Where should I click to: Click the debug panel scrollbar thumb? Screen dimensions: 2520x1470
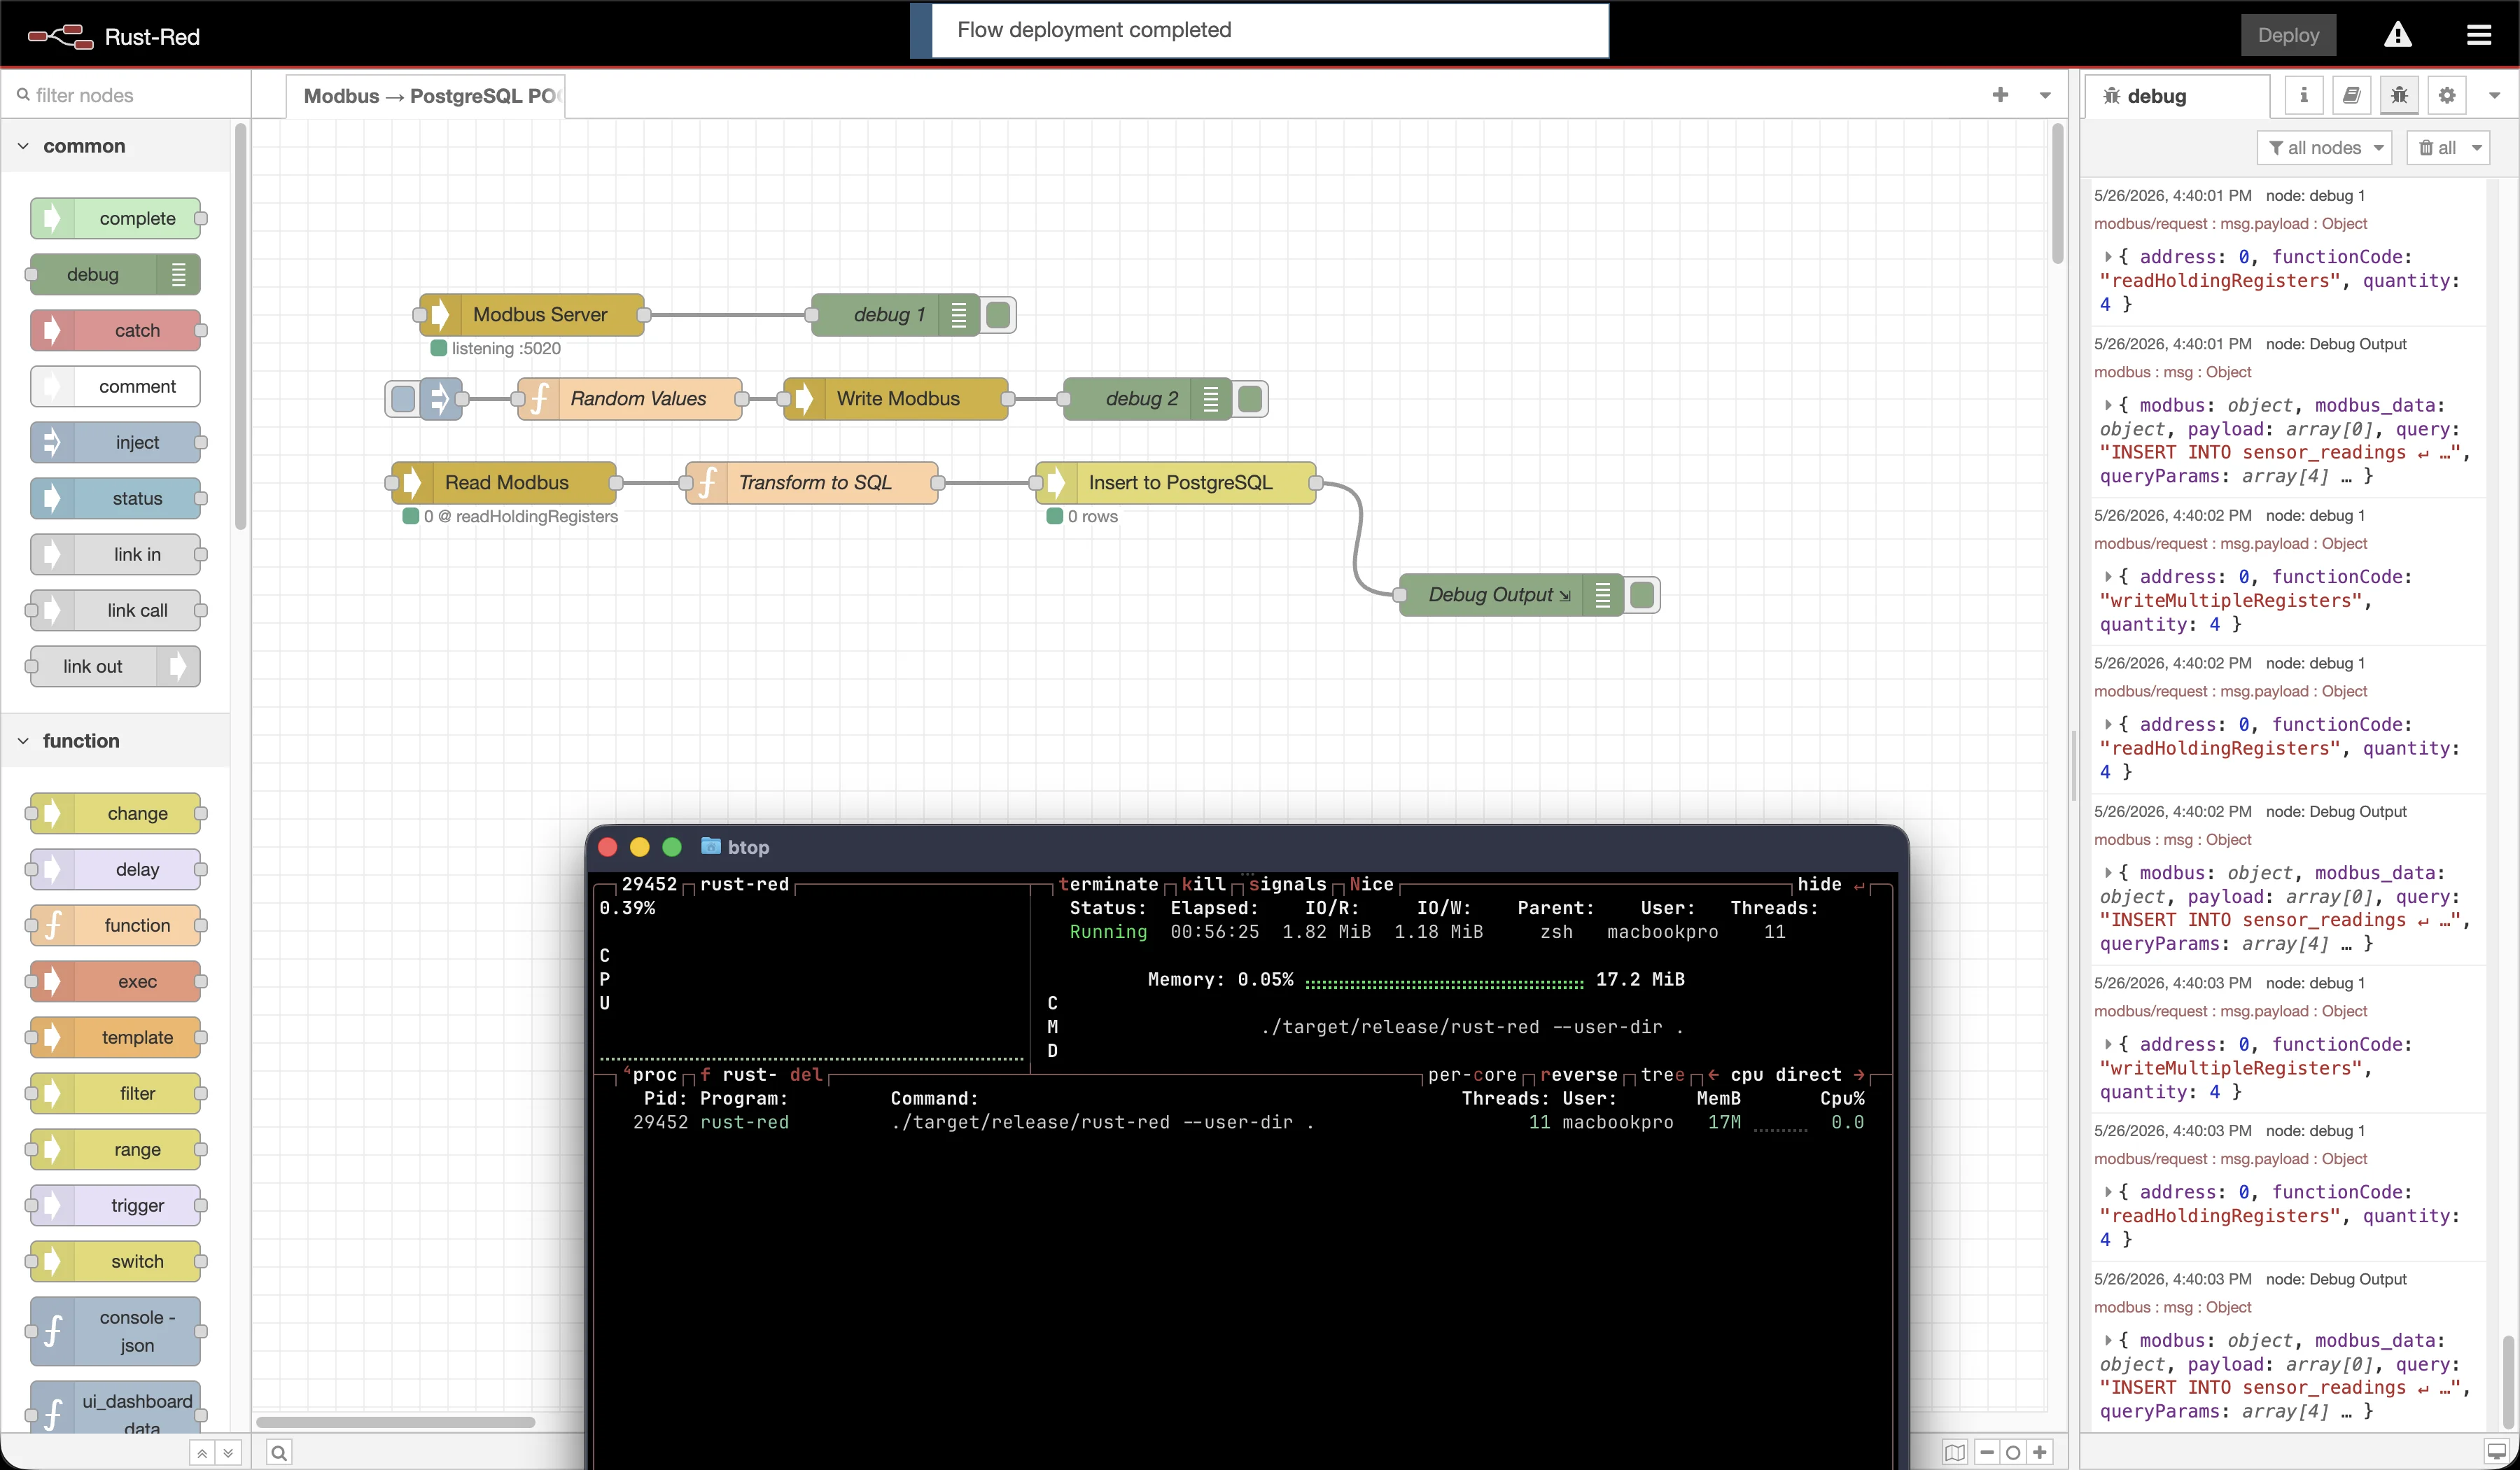2508,1382
